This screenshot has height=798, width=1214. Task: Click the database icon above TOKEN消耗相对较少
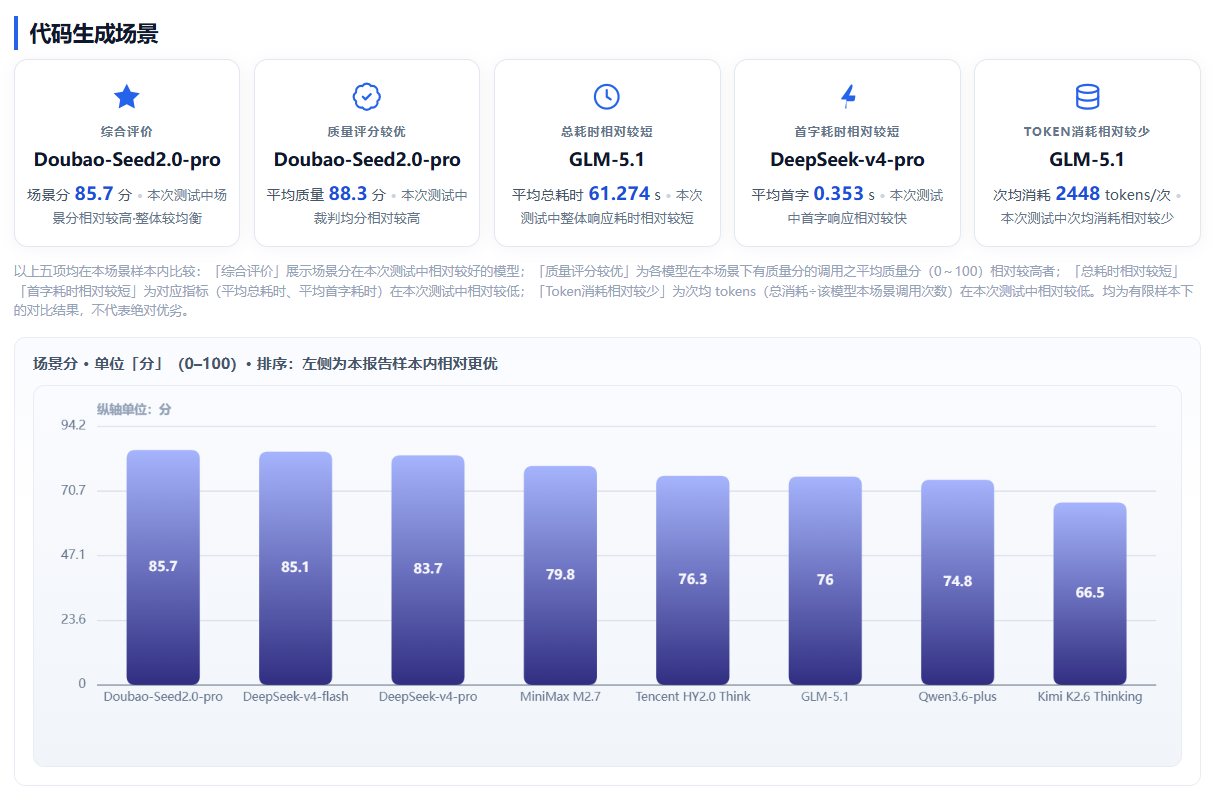coord(1087,96)
